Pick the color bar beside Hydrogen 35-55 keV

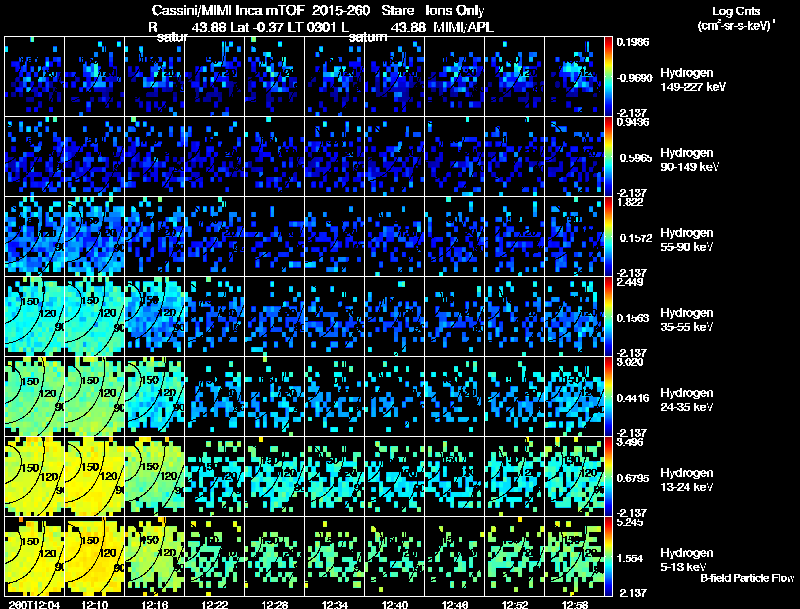(x=608, y=317)
